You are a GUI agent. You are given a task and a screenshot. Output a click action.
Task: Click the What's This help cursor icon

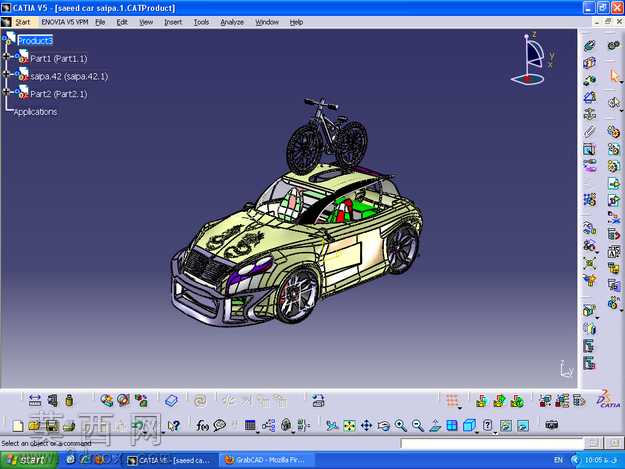[174, 426]
